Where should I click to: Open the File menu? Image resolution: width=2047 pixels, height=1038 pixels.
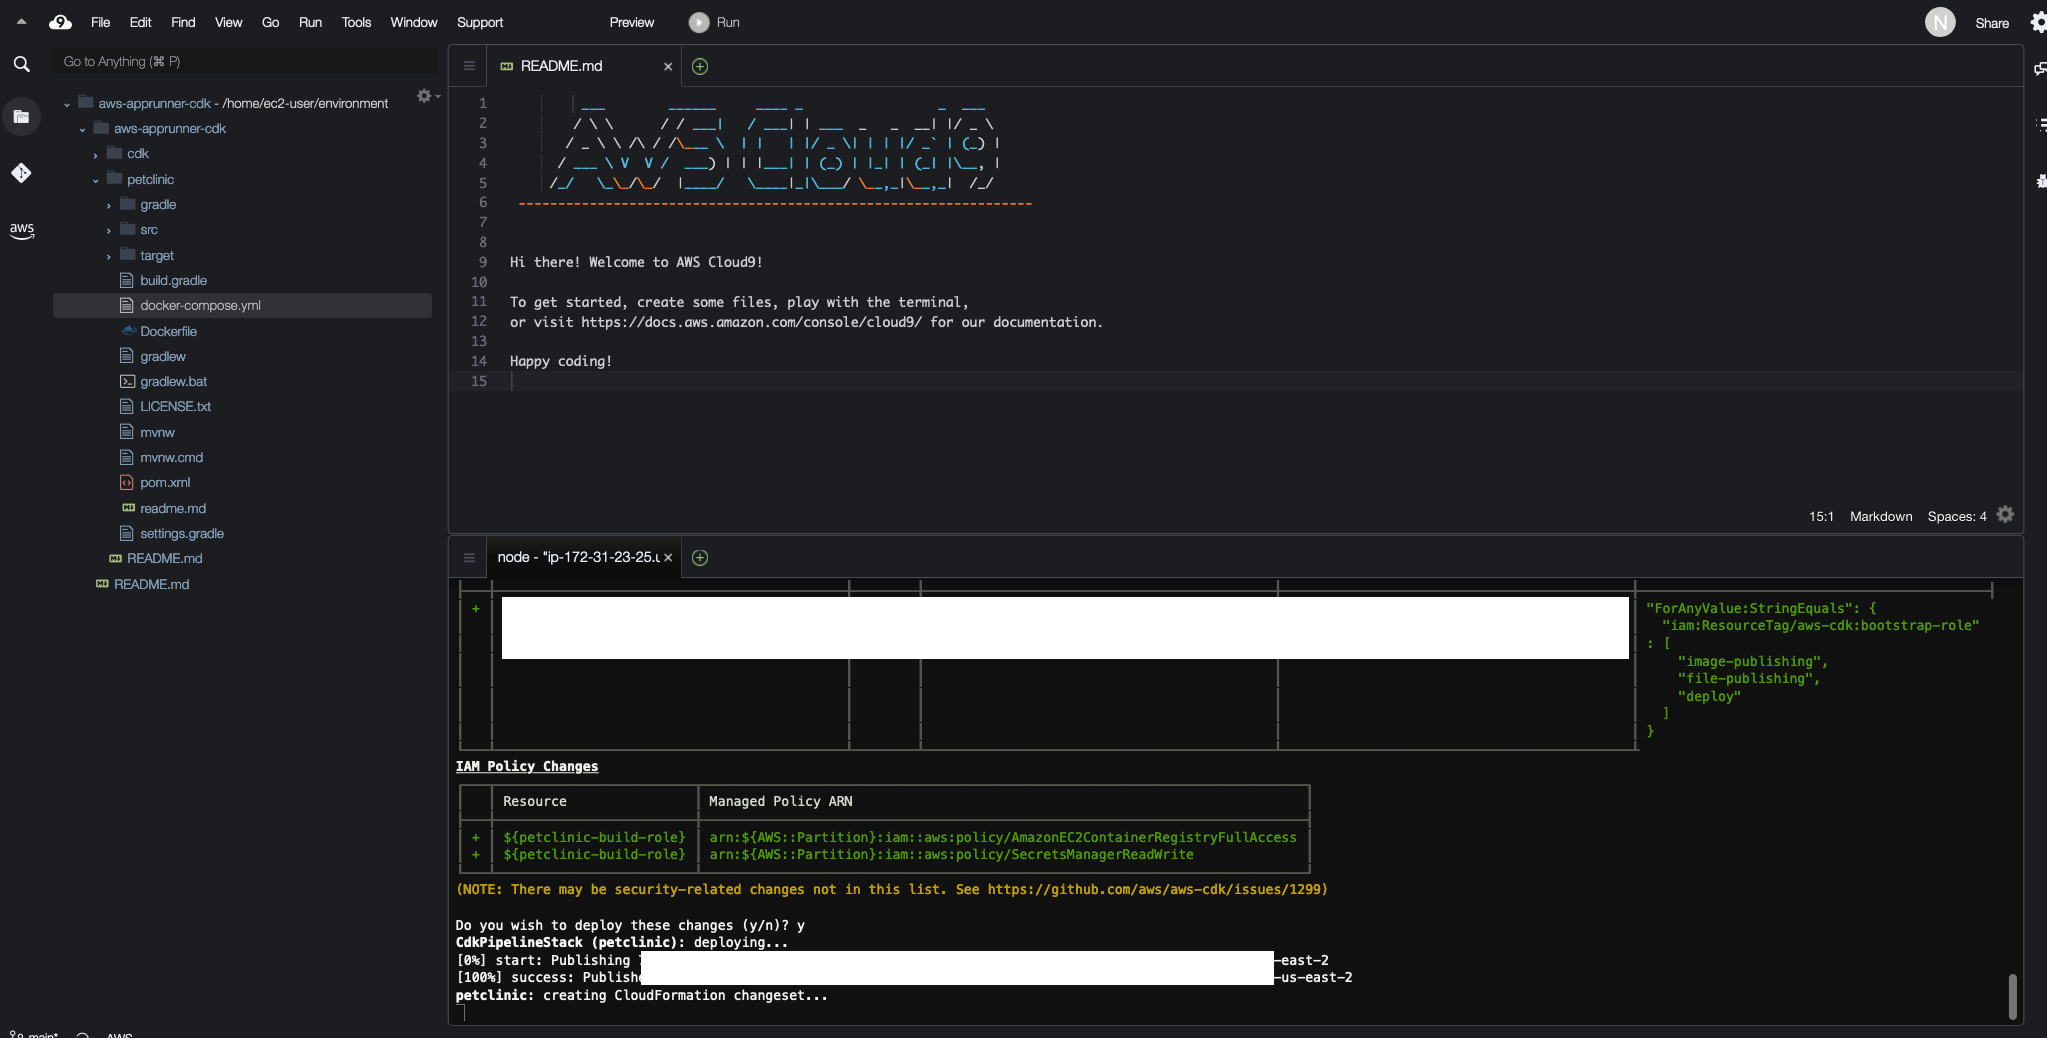[x=100, y=22]
